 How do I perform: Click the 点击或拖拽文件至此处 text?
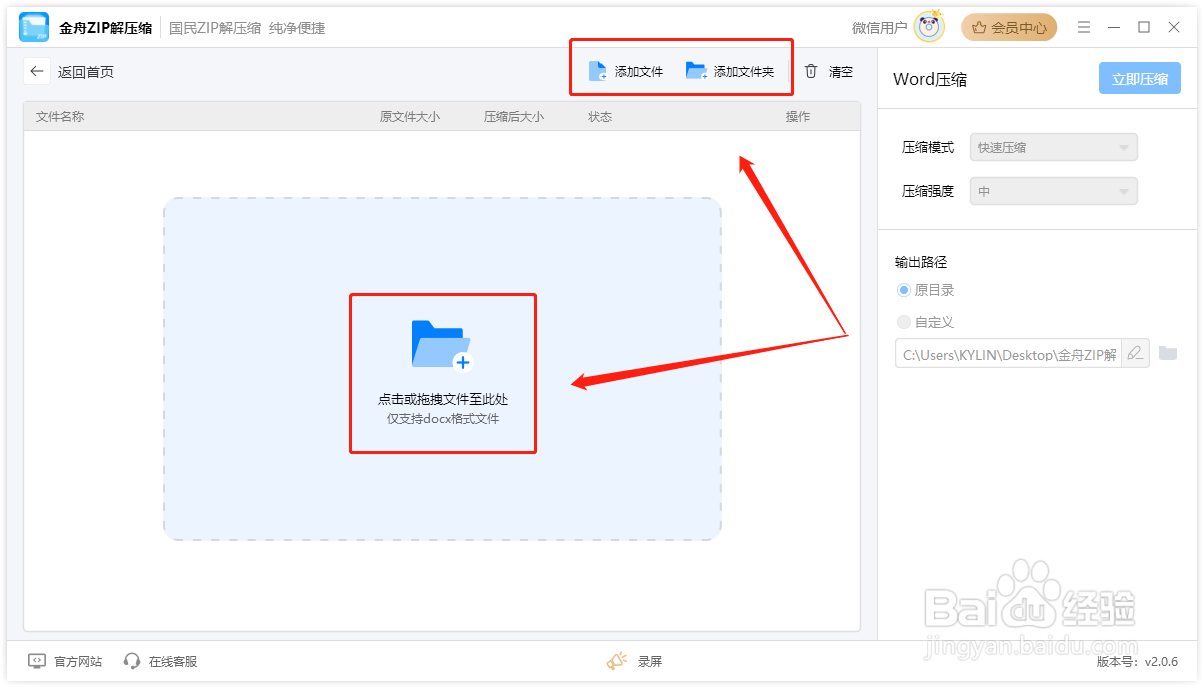[x=443, y=399]
